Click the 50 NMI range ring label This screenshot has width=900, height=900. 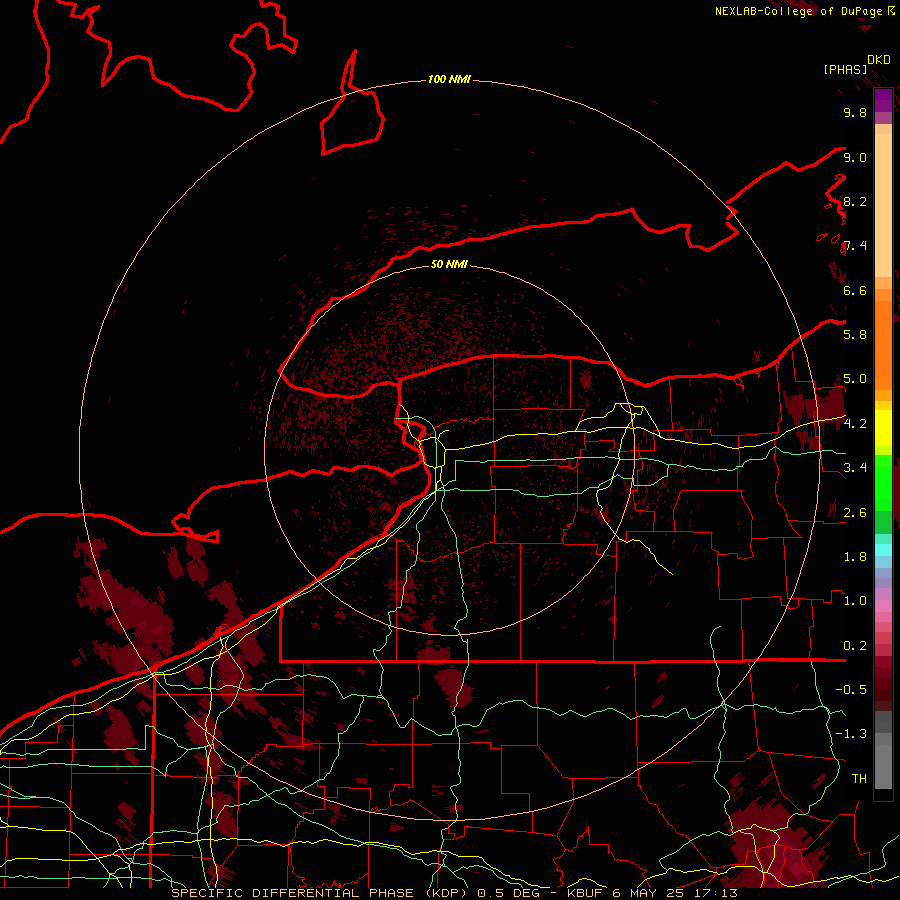click(449, 265)
